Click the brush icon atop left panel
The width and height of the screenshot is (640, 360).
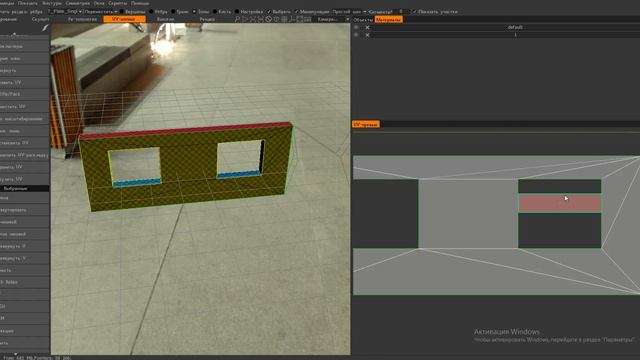[x=45, y=28]
